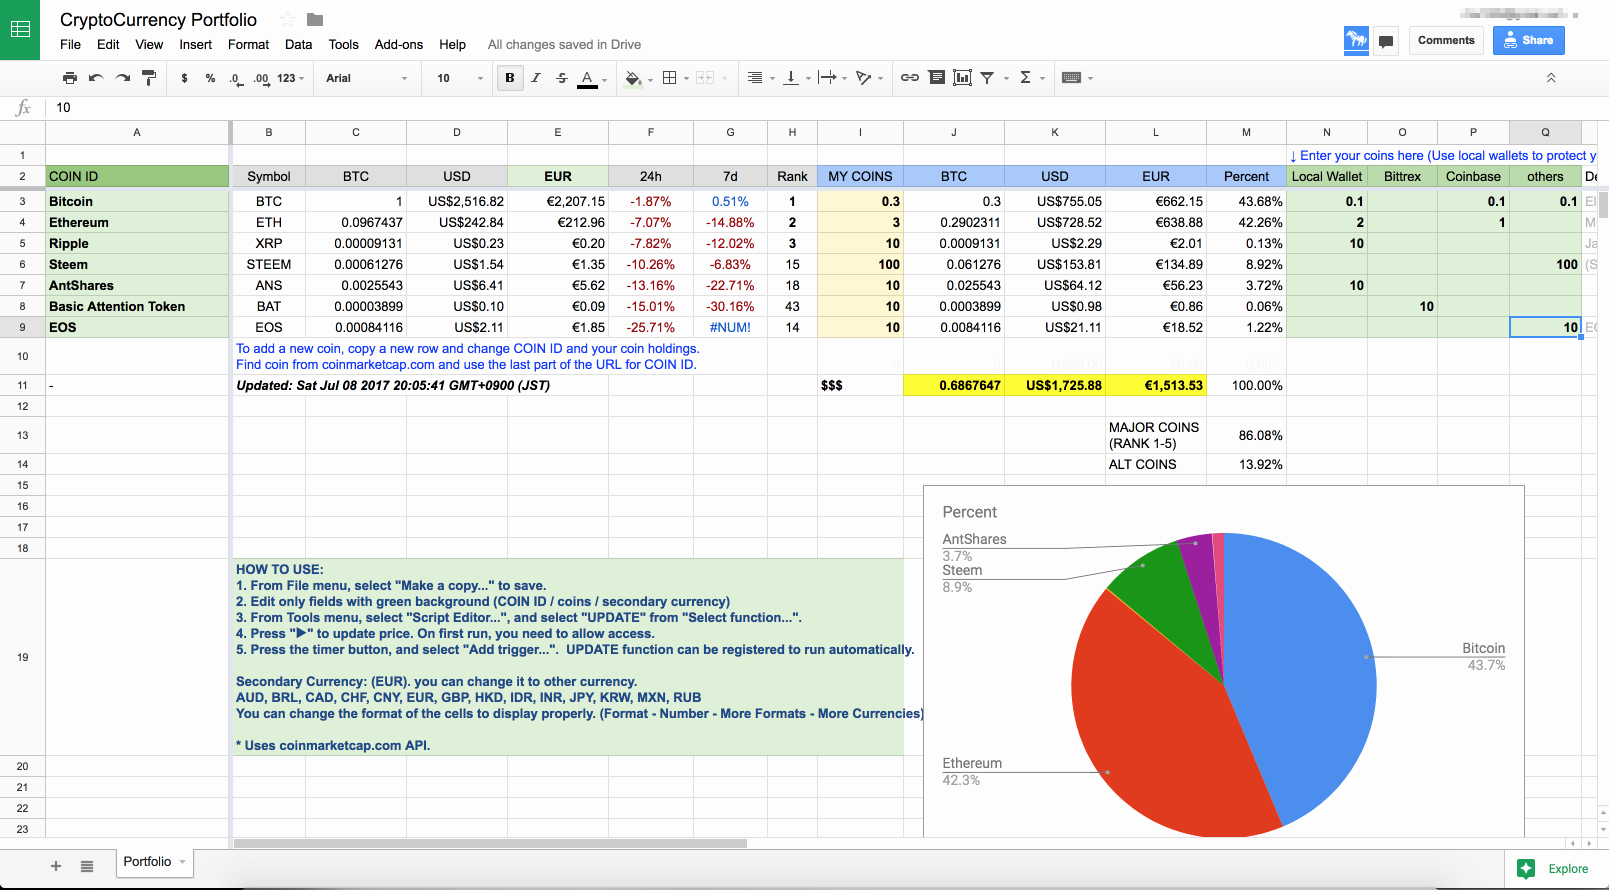Open the chat bubble icon

point(1386,41)
